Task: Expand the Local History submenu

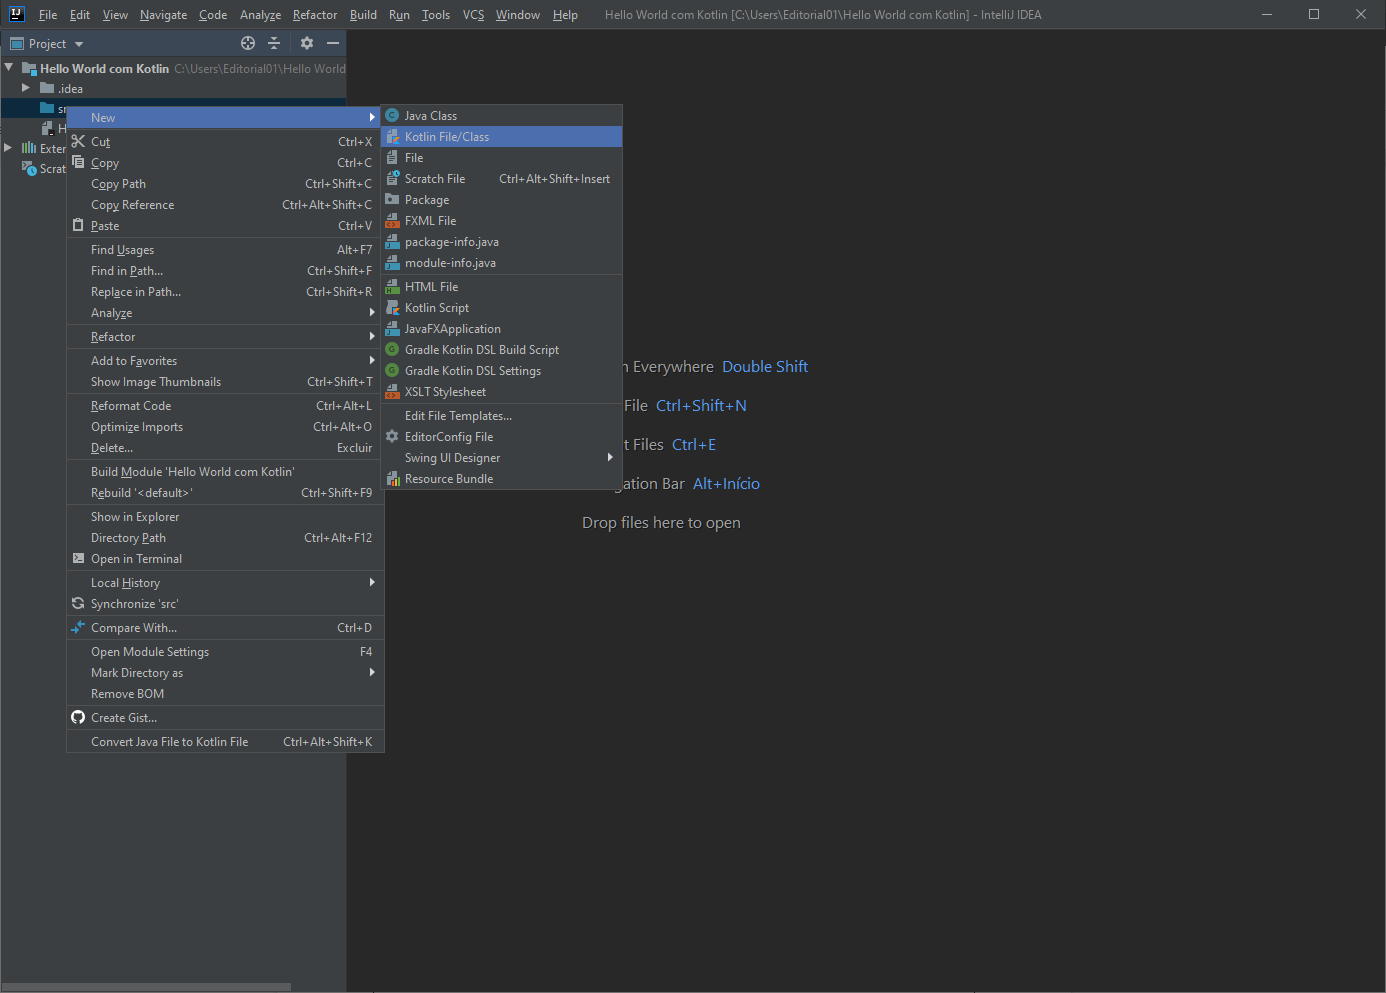Action: pyautogui.click(x=125, y=583)
